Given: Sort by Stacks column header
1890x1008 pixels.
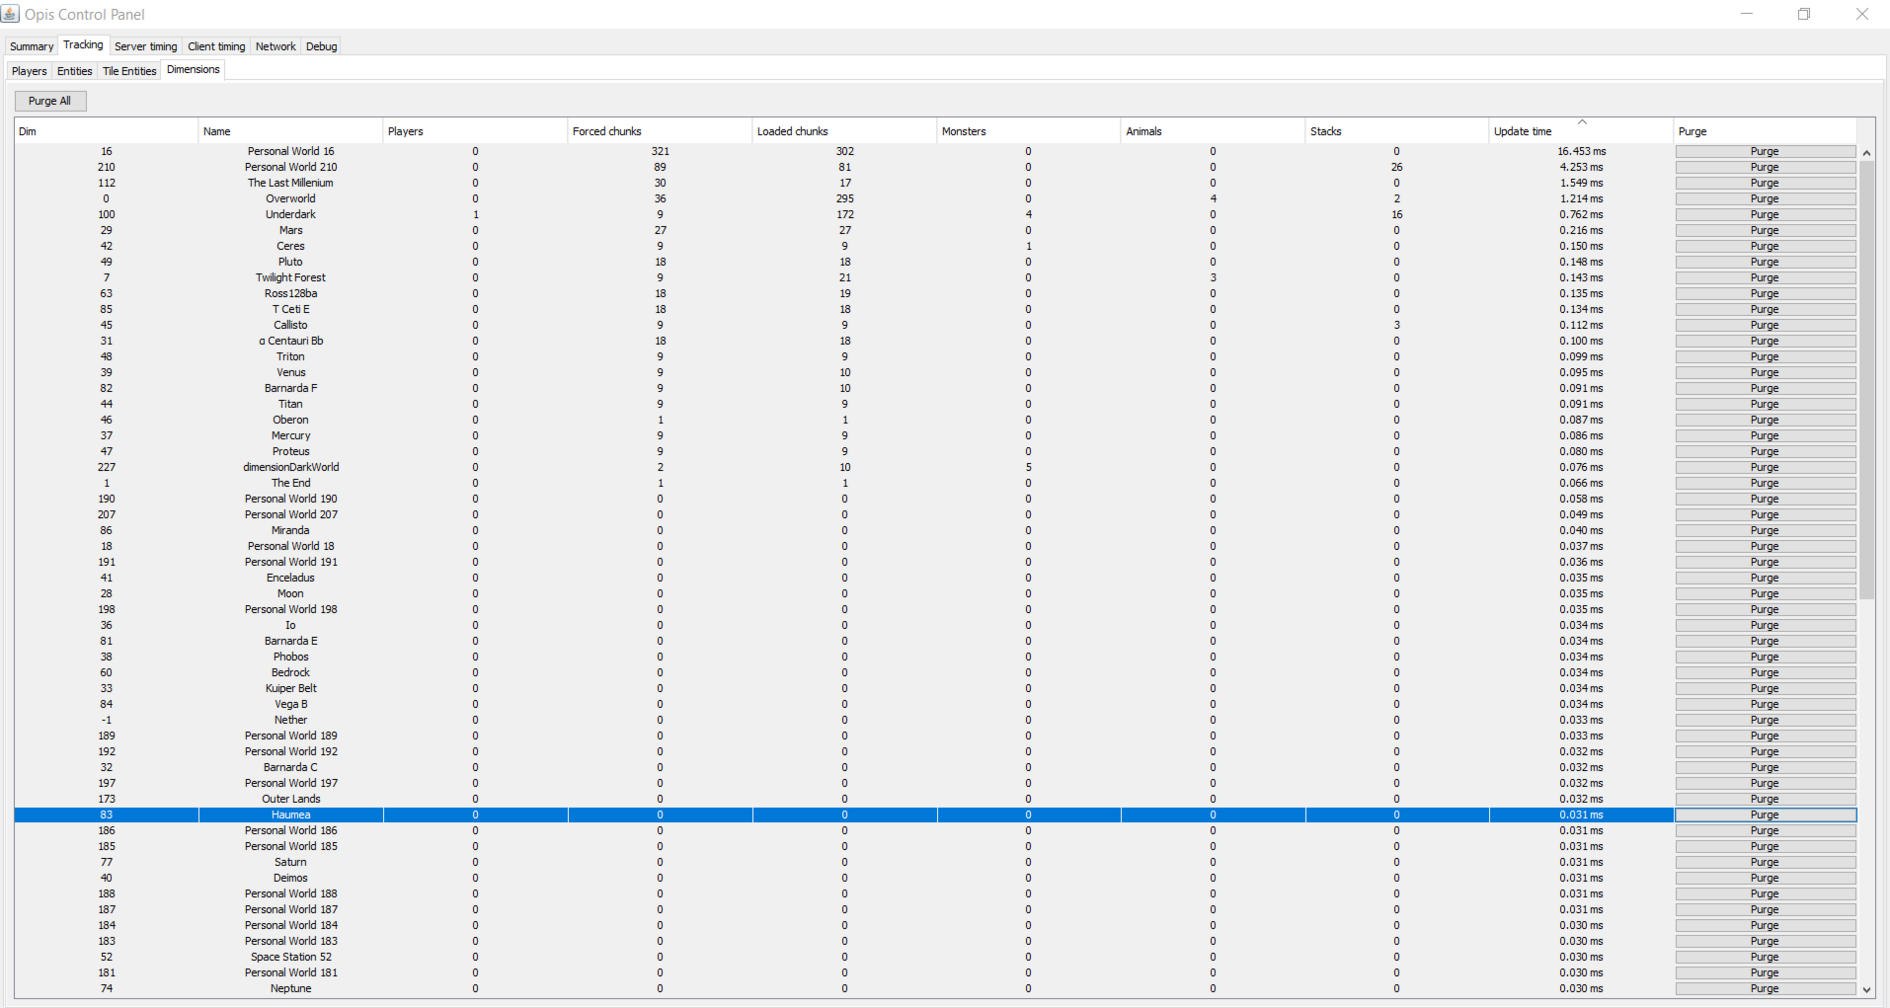Looking at the screenshot, I should coord(1396,131).
